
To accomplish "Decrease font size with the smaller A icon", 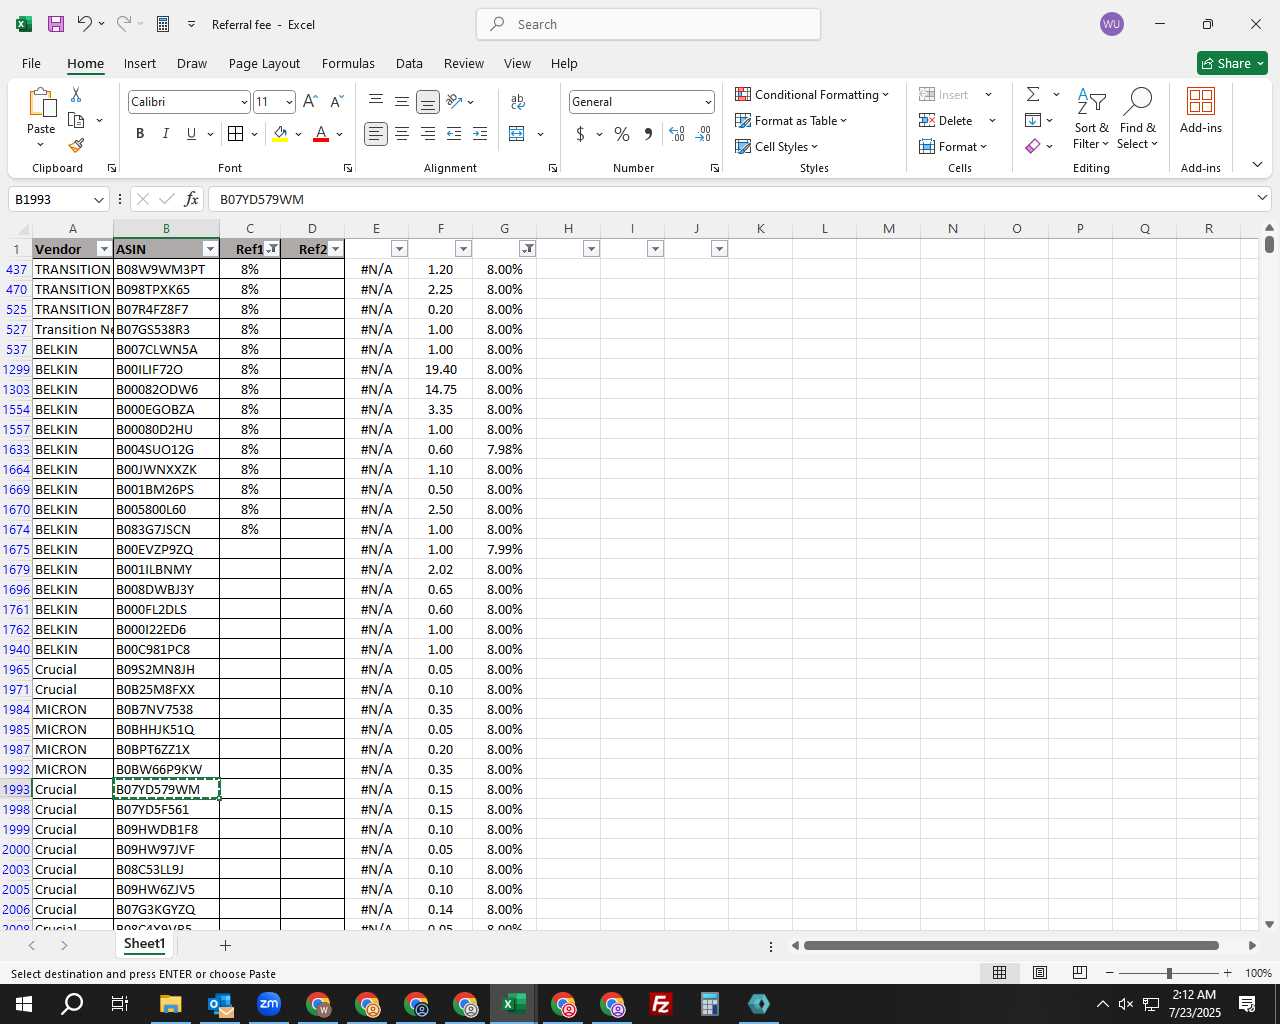I will point(336,102).
